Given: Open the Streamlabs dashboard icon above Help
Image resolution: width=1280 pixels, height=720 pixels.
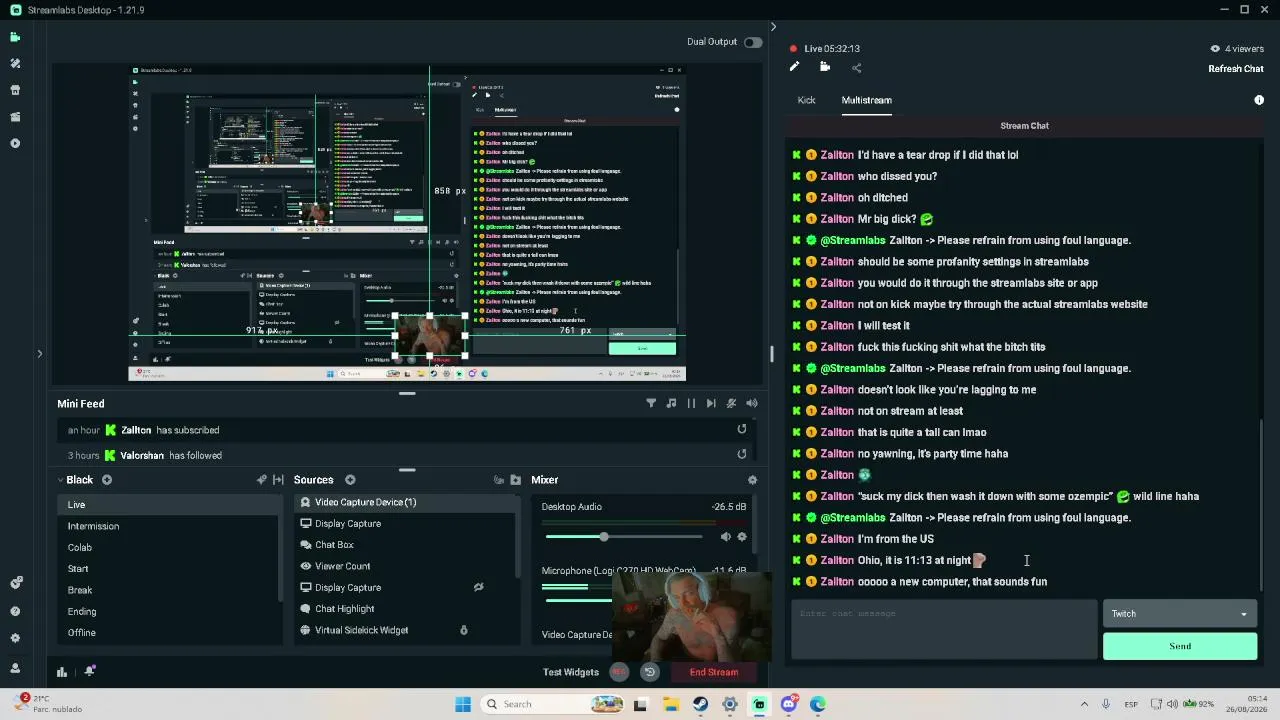Looking at the screenshot, I should (x=15, y=582).
